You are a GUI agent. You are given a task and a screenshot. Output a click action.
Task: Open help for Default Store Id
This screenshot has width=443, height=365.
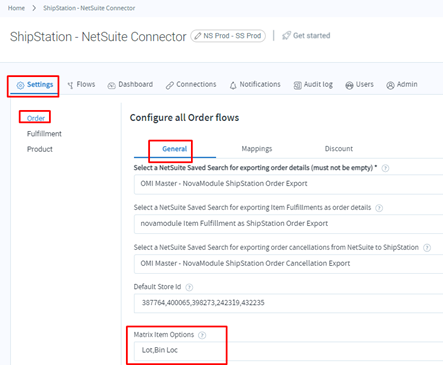pyautogui.click(x=189, y=287)
